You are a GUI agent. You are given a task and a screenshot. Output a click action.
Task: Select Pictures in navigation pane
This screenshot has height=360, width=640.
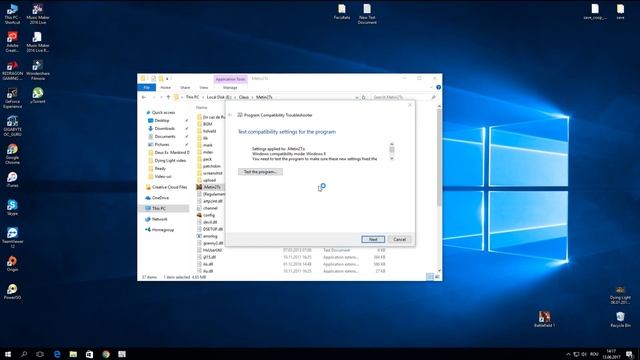click(162, 144)
